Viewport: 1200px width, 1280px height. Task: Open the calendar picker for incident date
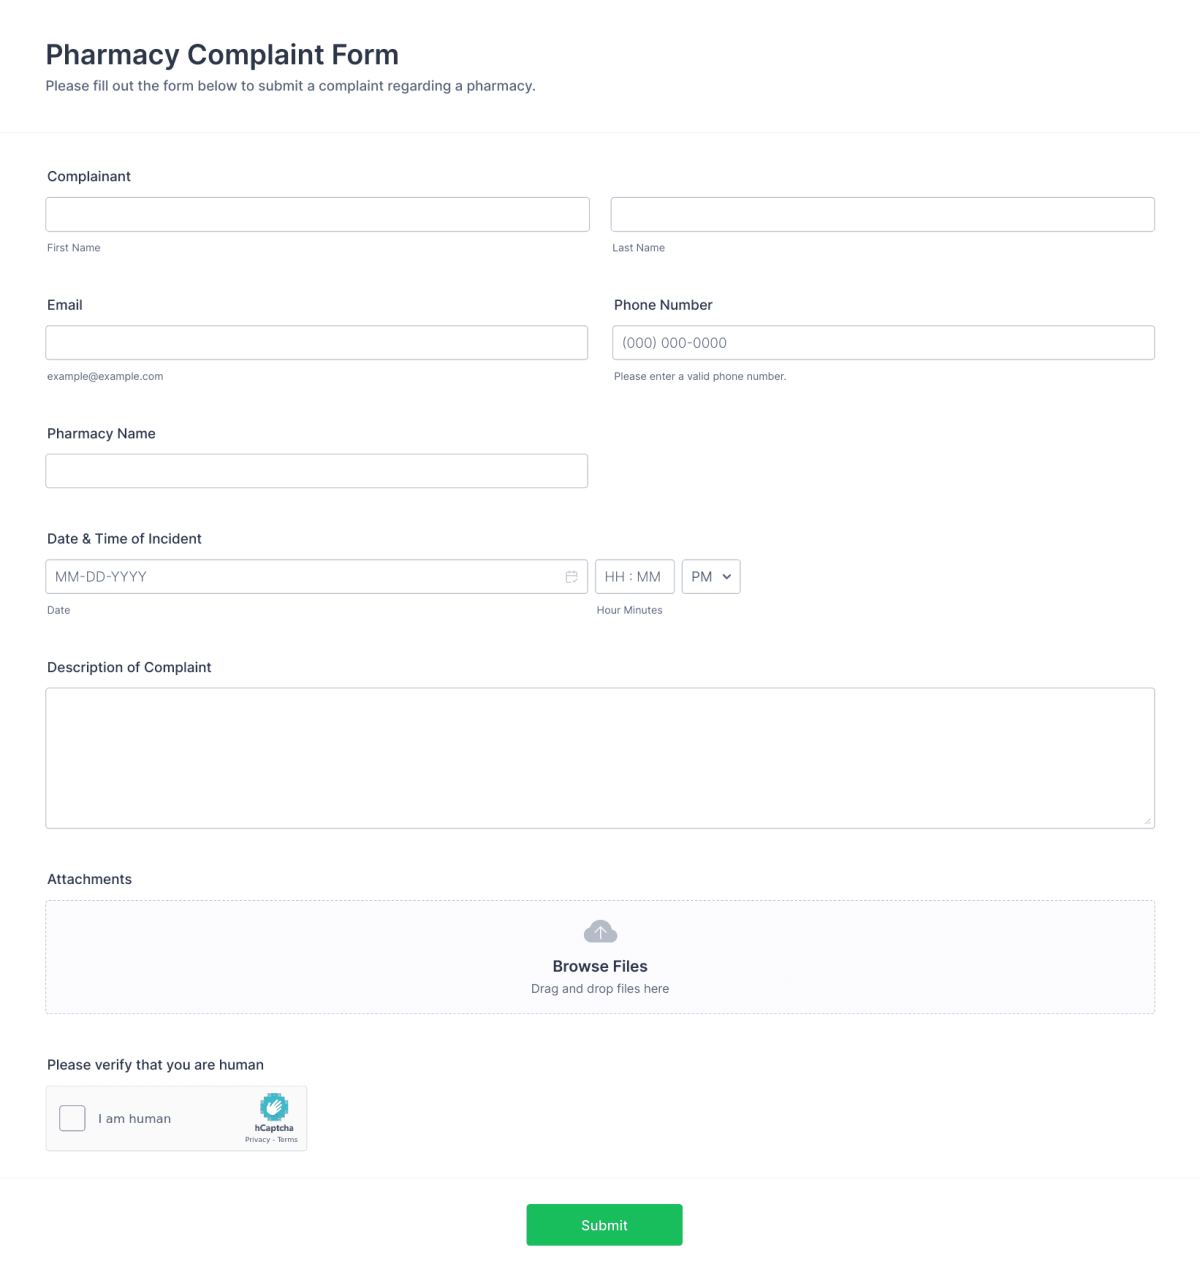(571, 576)
